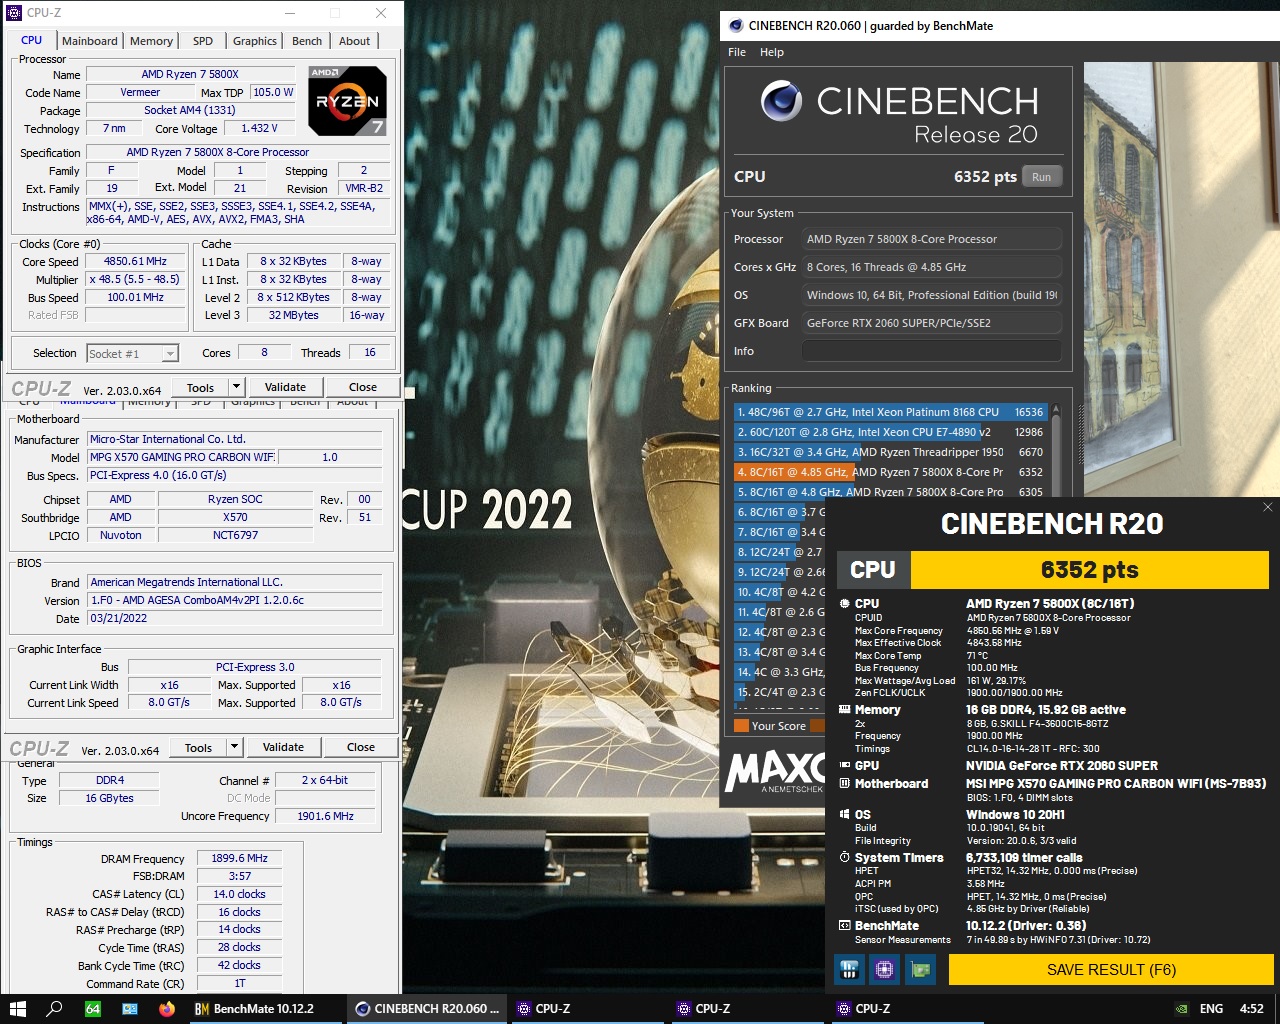1280x1024 pixels.
Task: Select highlighted ranking entry 6352 score
Action: click(x=890, y=472)
